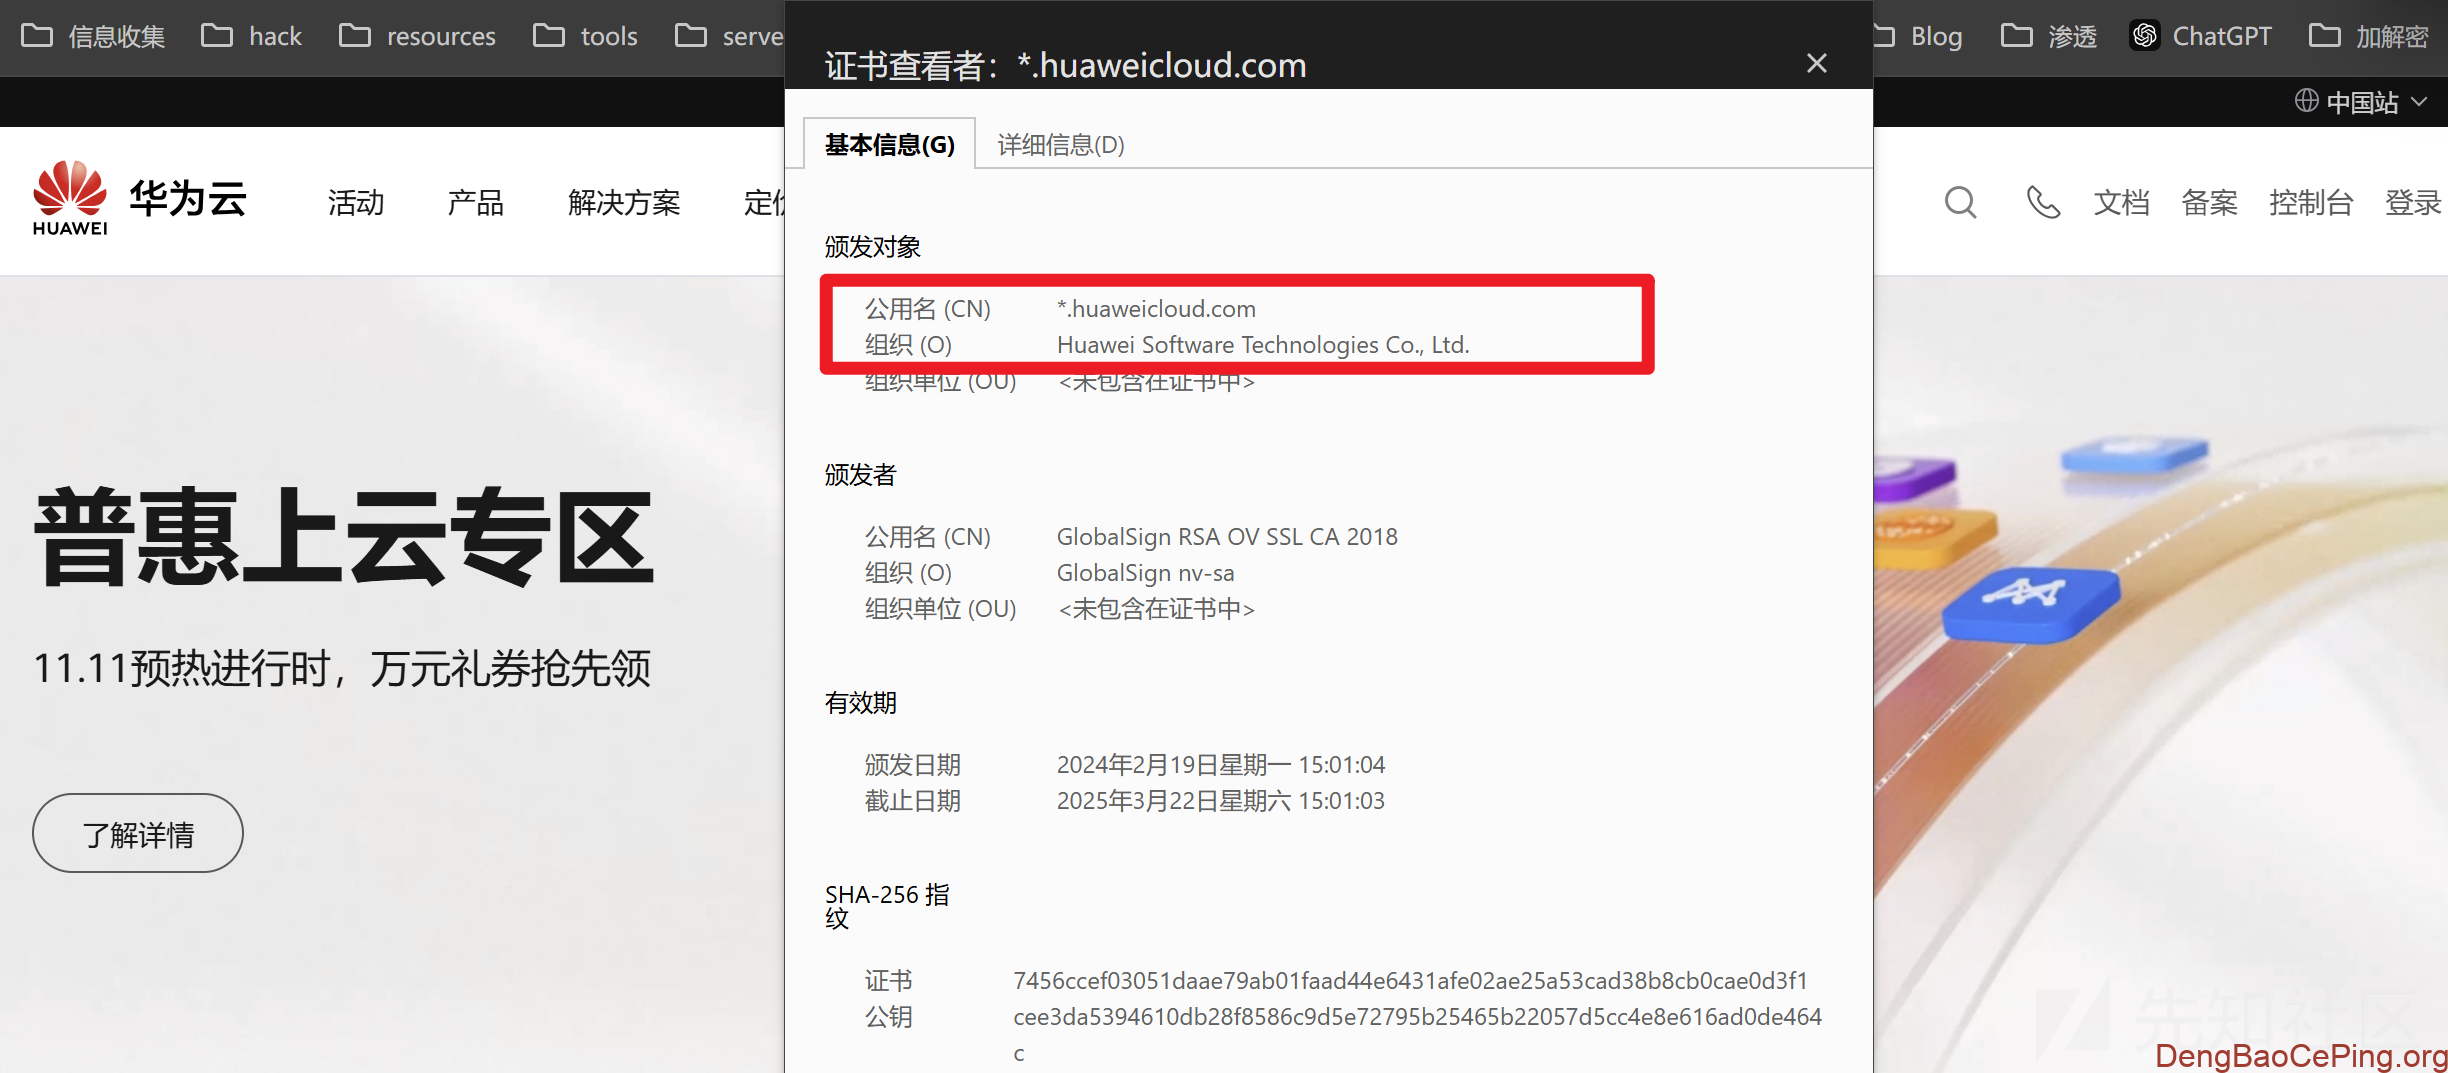Open the 控制台 link
This screenshot has width=2448, height=1073.
tap(2310, 203)
